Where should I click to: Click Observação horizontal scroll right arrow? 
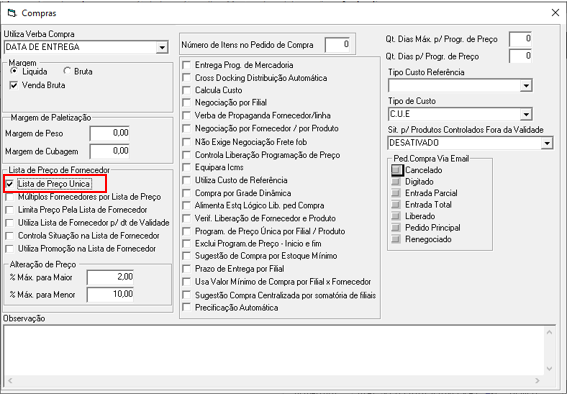tap(537, 381)
